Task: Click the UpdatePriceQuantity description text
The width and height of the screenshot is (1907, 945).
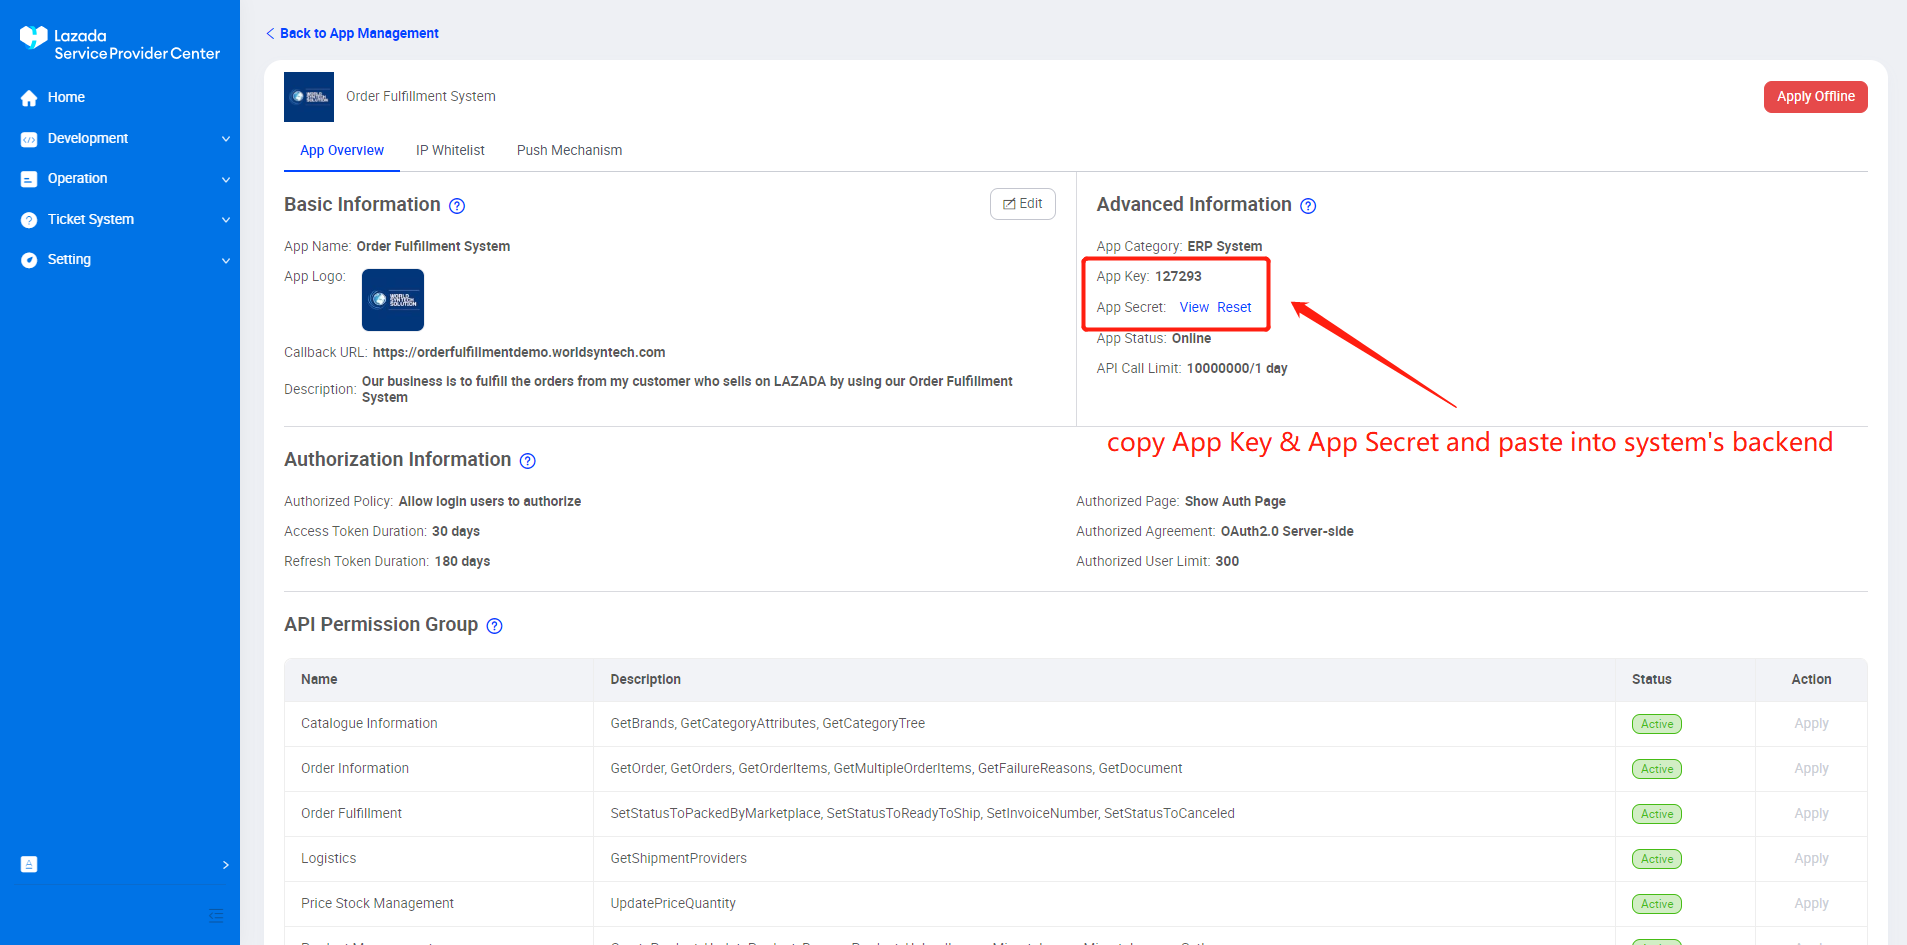Action: 673,904
